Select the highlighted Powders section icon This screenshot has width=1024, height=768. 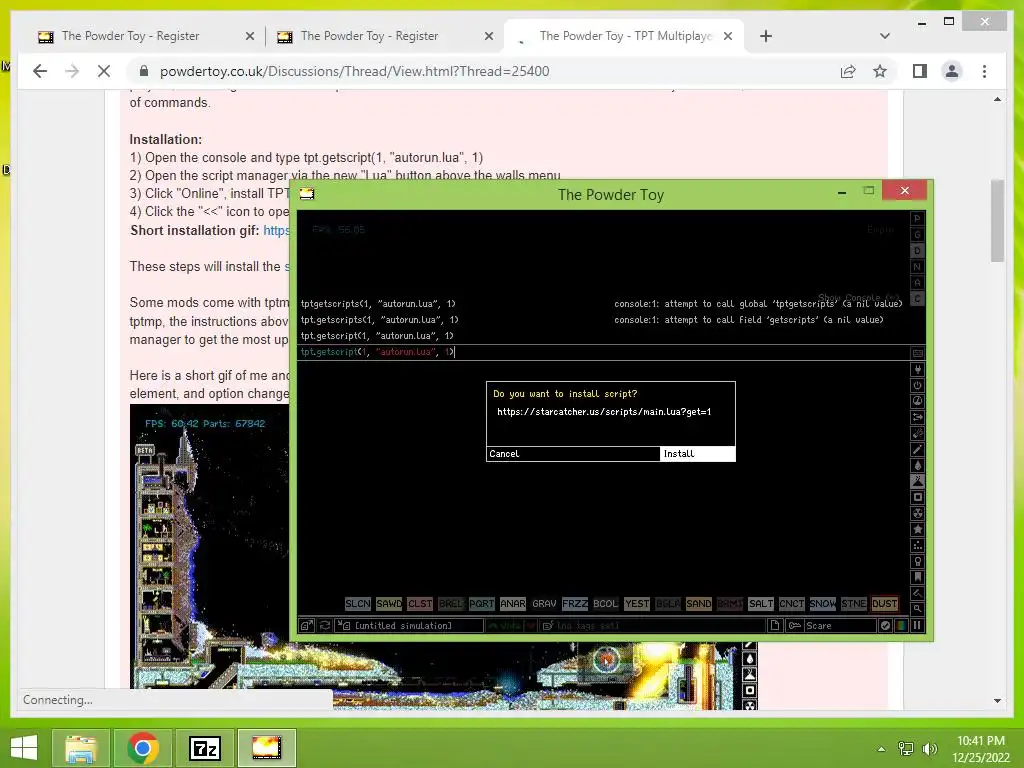[918, 481]
